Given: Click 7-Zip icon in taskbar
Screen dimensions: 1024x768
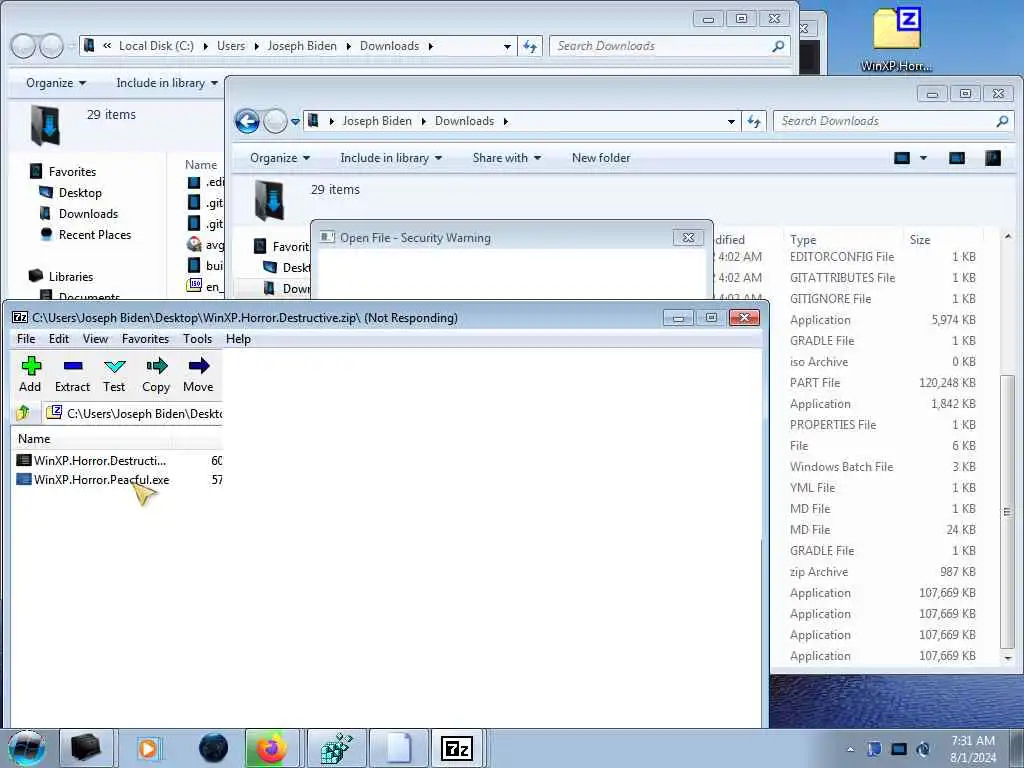Looking at the screenshot, I should click(457, 748).
